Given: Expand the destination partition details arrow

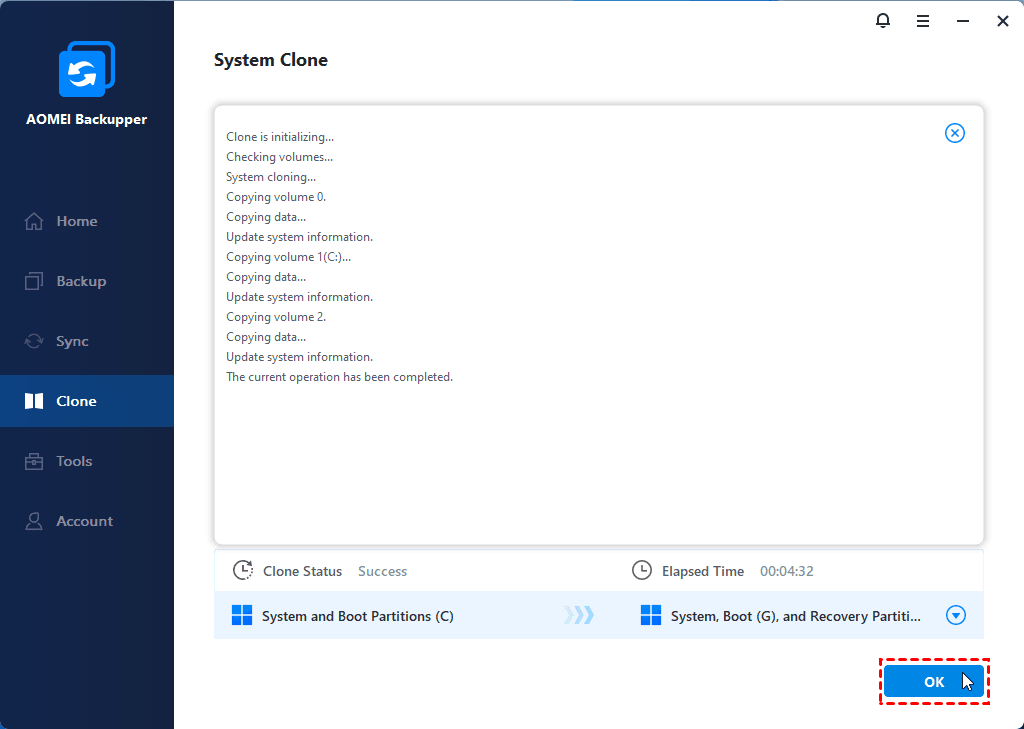Looking at the screenshot, I should tap(955, 615).
